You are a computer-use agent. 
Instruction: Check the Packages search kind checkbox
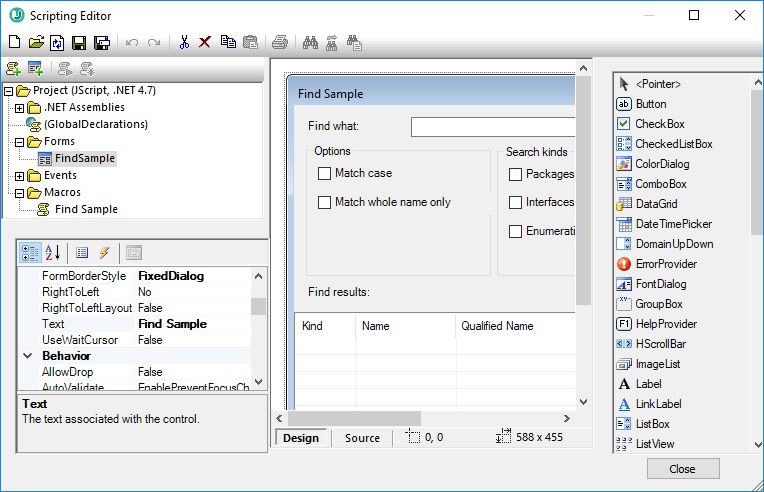(516, 174)
